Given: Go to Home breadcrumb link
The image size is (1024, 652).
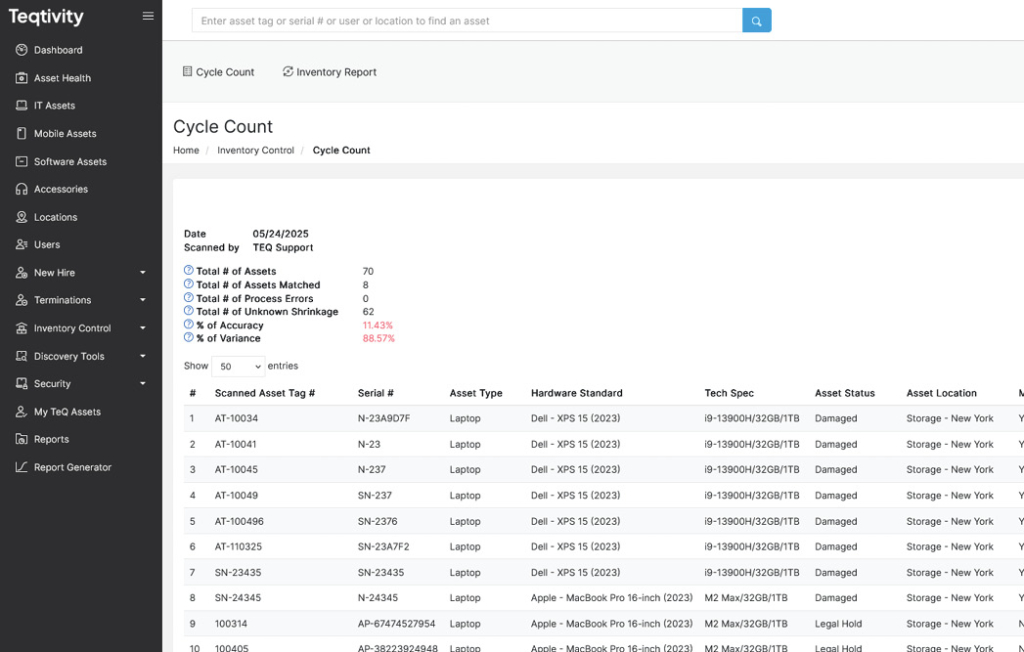Looking at the screenshot, I should click(x=186, y=150).
